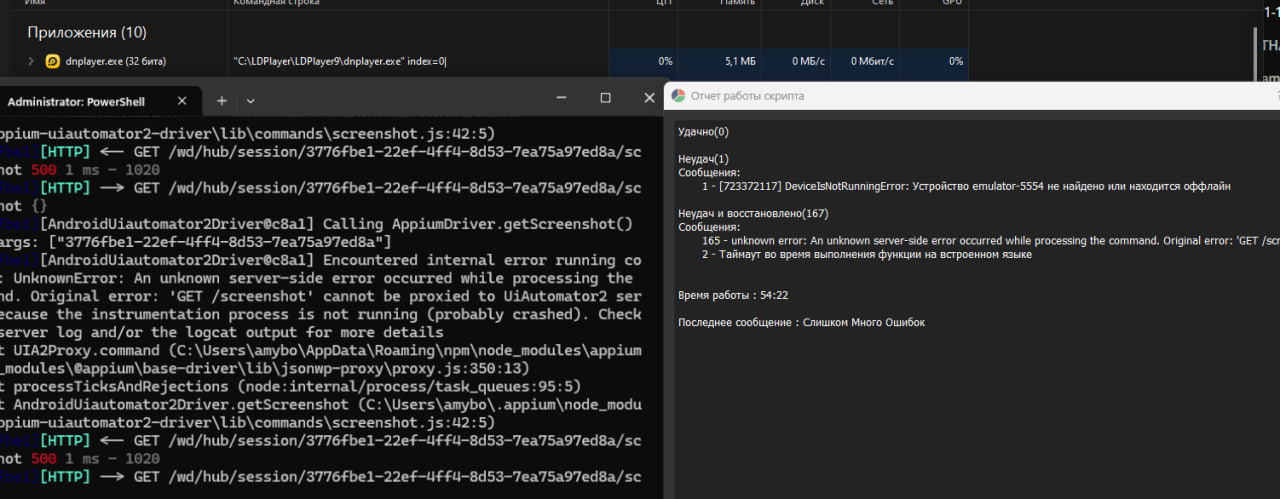Click the dnplayer.exe yellow app icon
This screenshot has width=1280, height=499.
[x=52, y=61]
